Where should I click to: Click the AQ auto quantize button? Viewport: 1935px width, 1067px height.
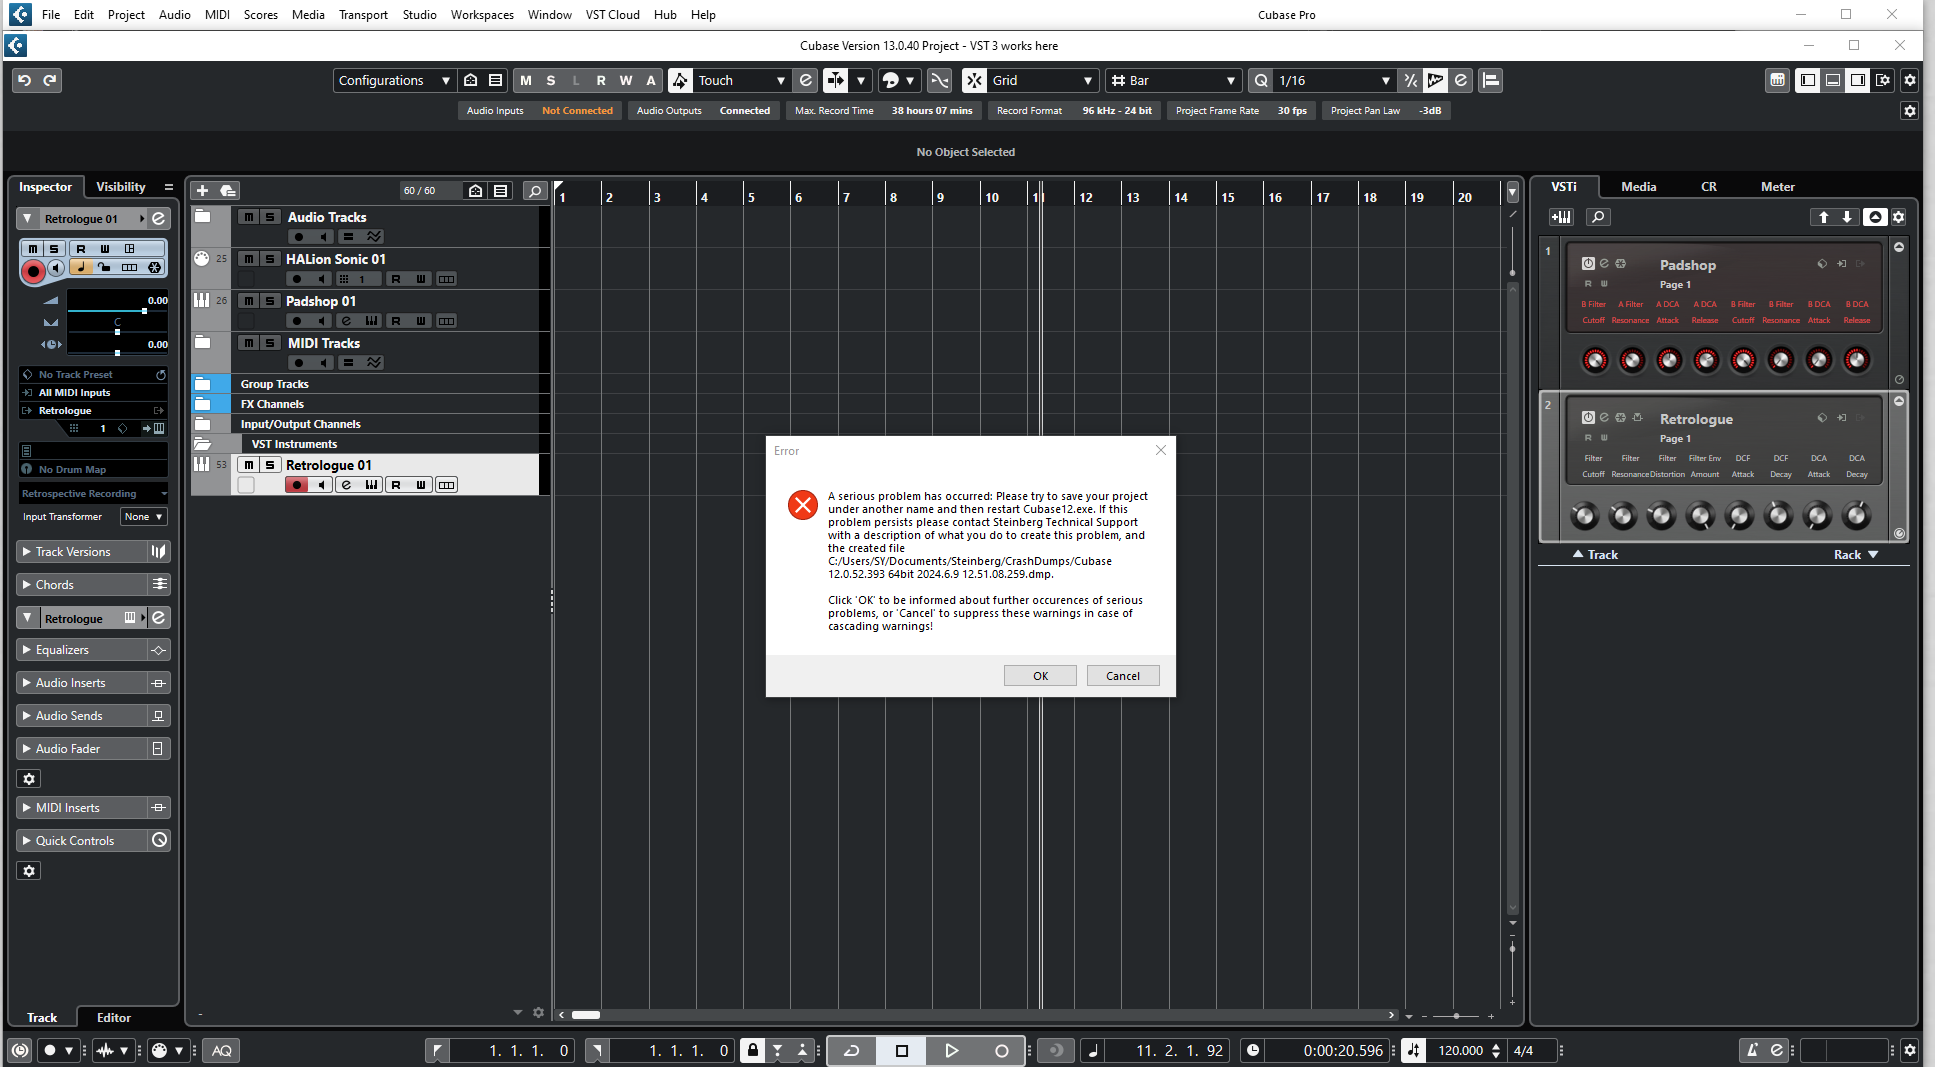pos(221,1050)
